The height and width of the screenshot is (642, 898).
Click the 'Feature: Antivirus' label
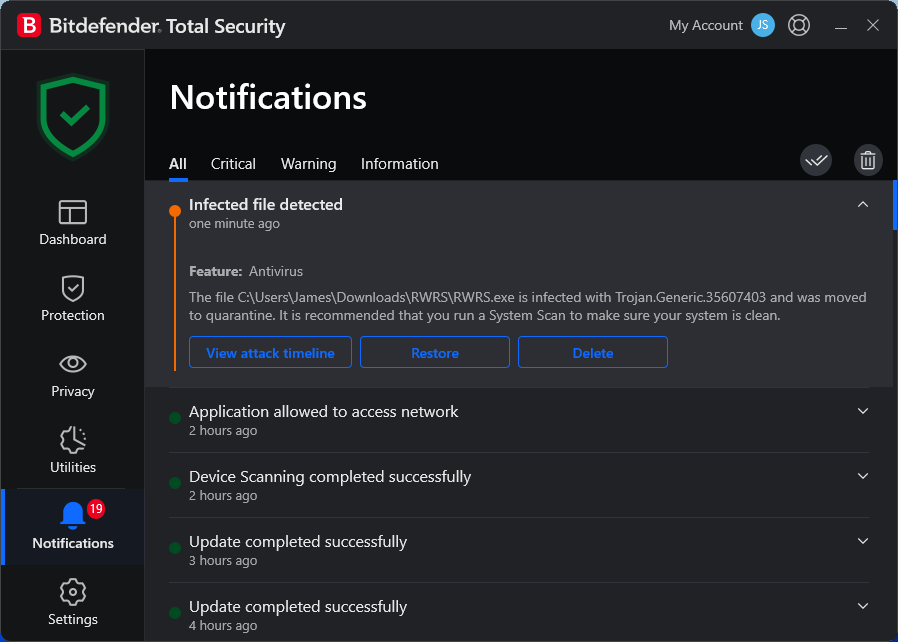[246, 271]
